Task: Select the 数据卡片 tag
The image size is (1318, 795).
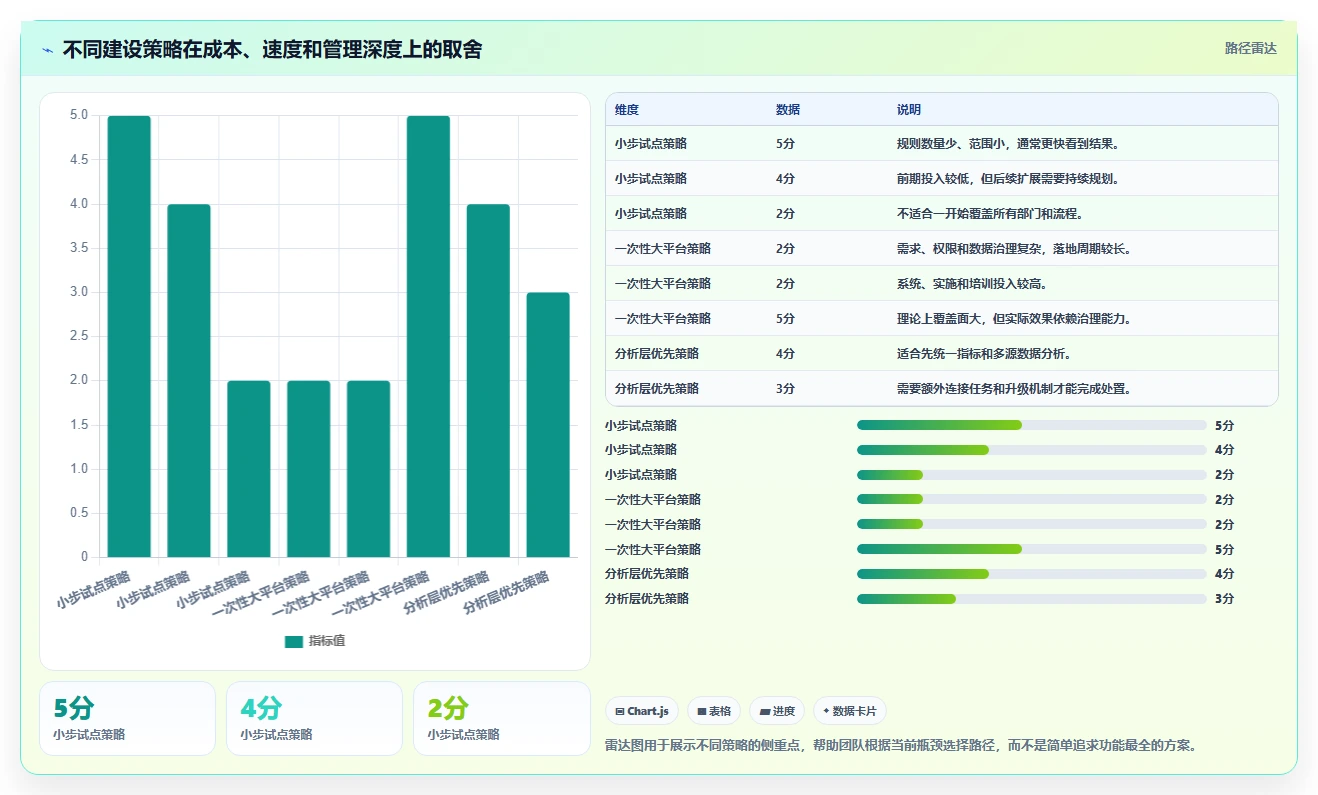Action: point(850,711)
